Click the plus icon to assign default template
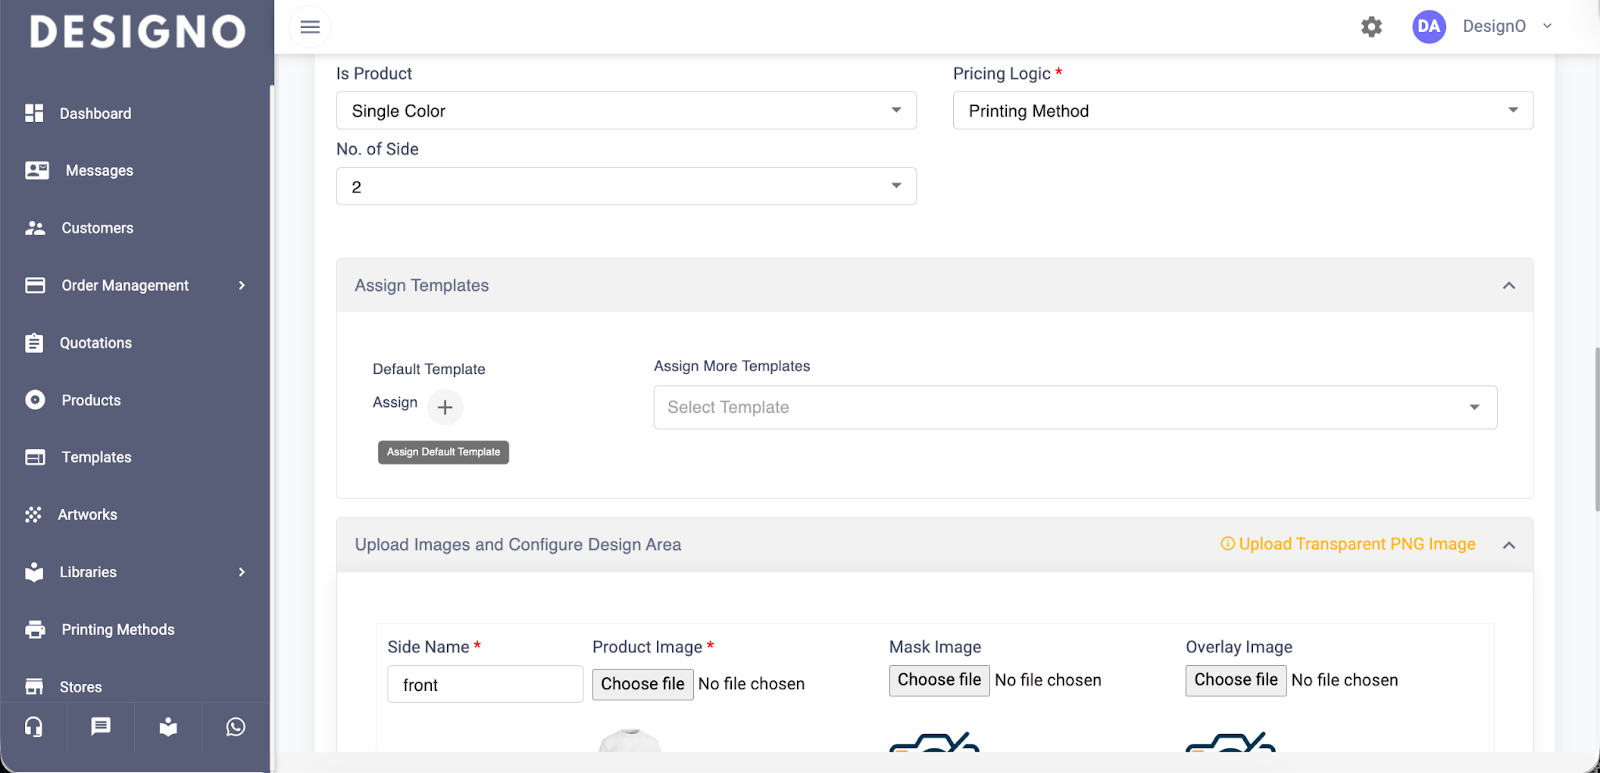 [445, 407]
